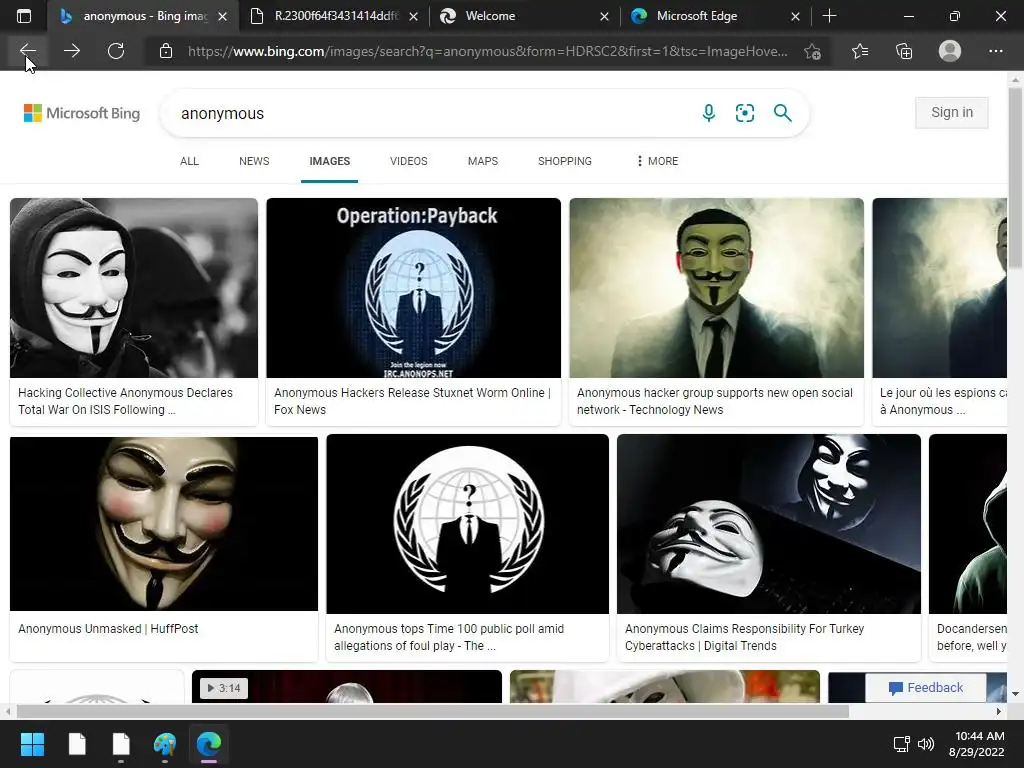Switch to the ALL results tab

pos(189,161)
